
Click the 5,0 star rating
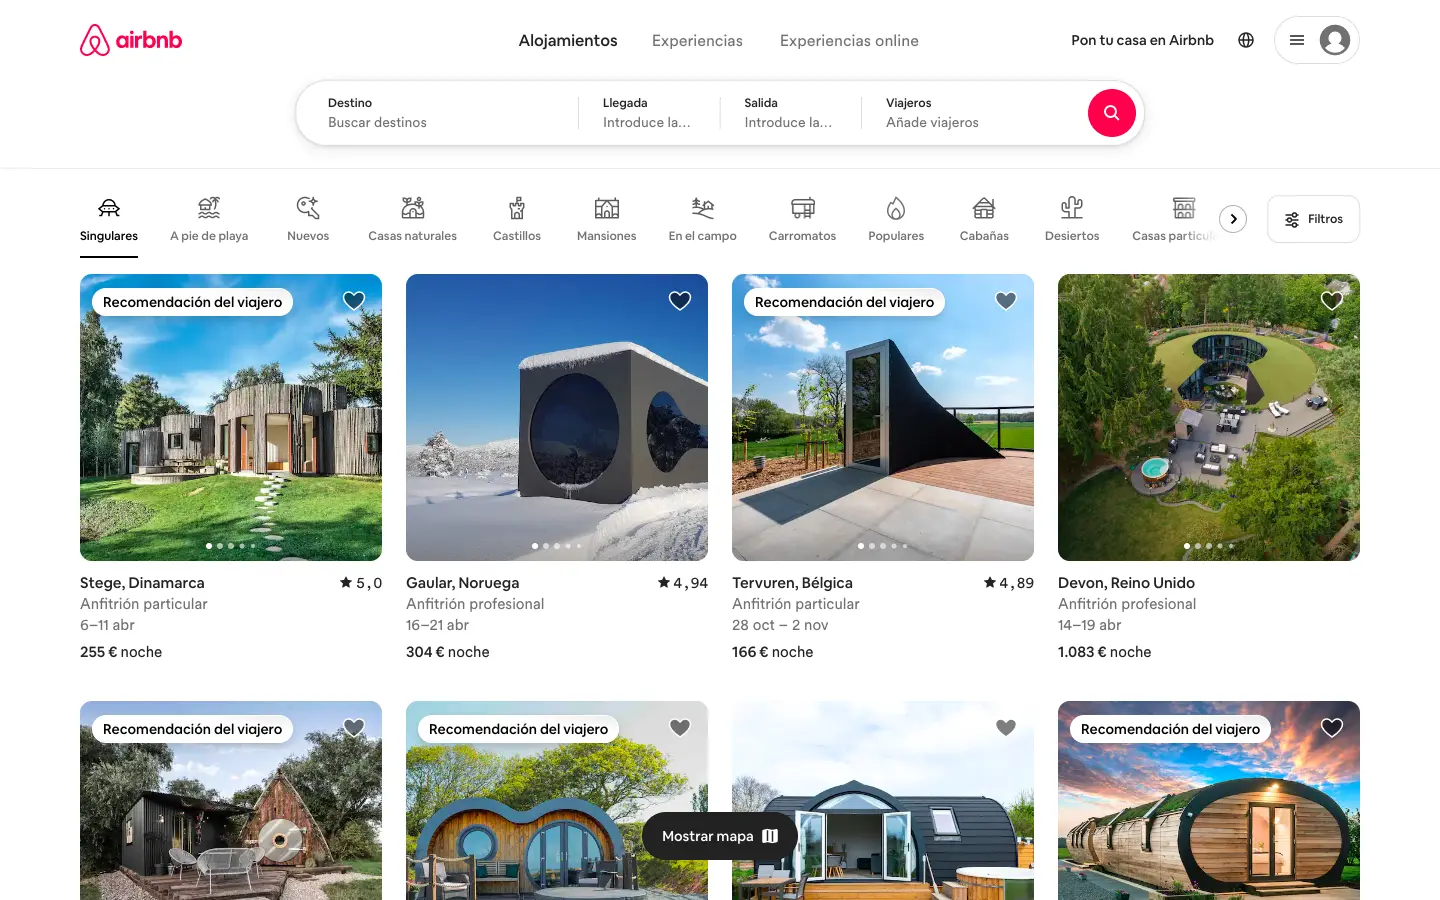[361, 583]
